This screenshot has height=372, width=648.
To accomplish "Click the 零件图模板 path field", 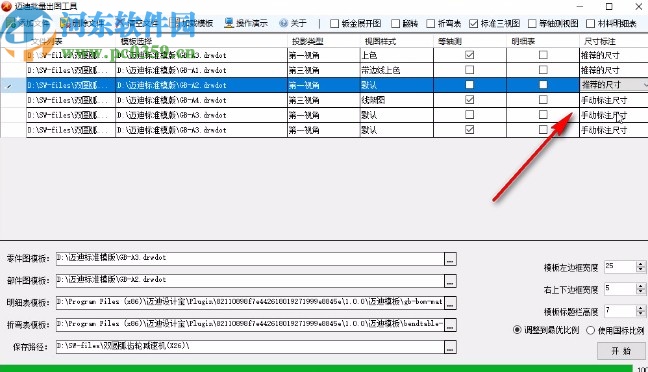I will tap(250, 258).
